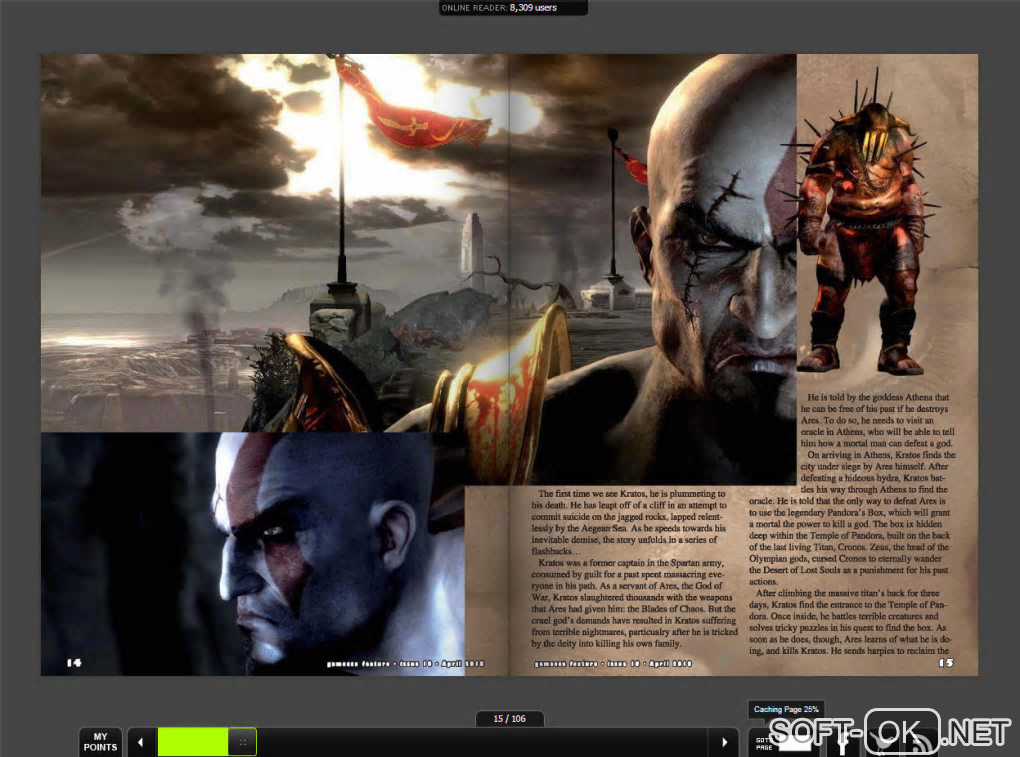Go to the previous page with left arrow
1020x757 pixels.
(x=141, y=742)
